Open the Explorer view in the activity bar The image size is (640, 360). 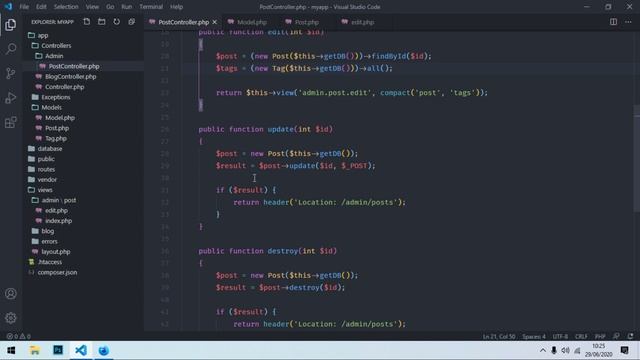(11, 24)
